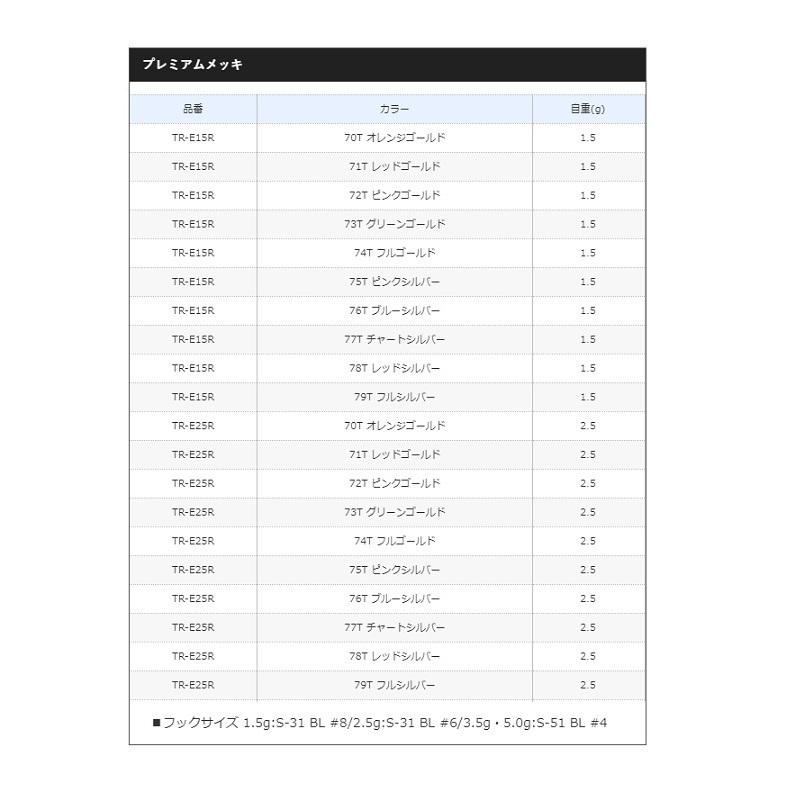Click 79T フルシルバー in the 1.5g group
This screenshot has height=800, width=800.
click(x=394, y=397)
